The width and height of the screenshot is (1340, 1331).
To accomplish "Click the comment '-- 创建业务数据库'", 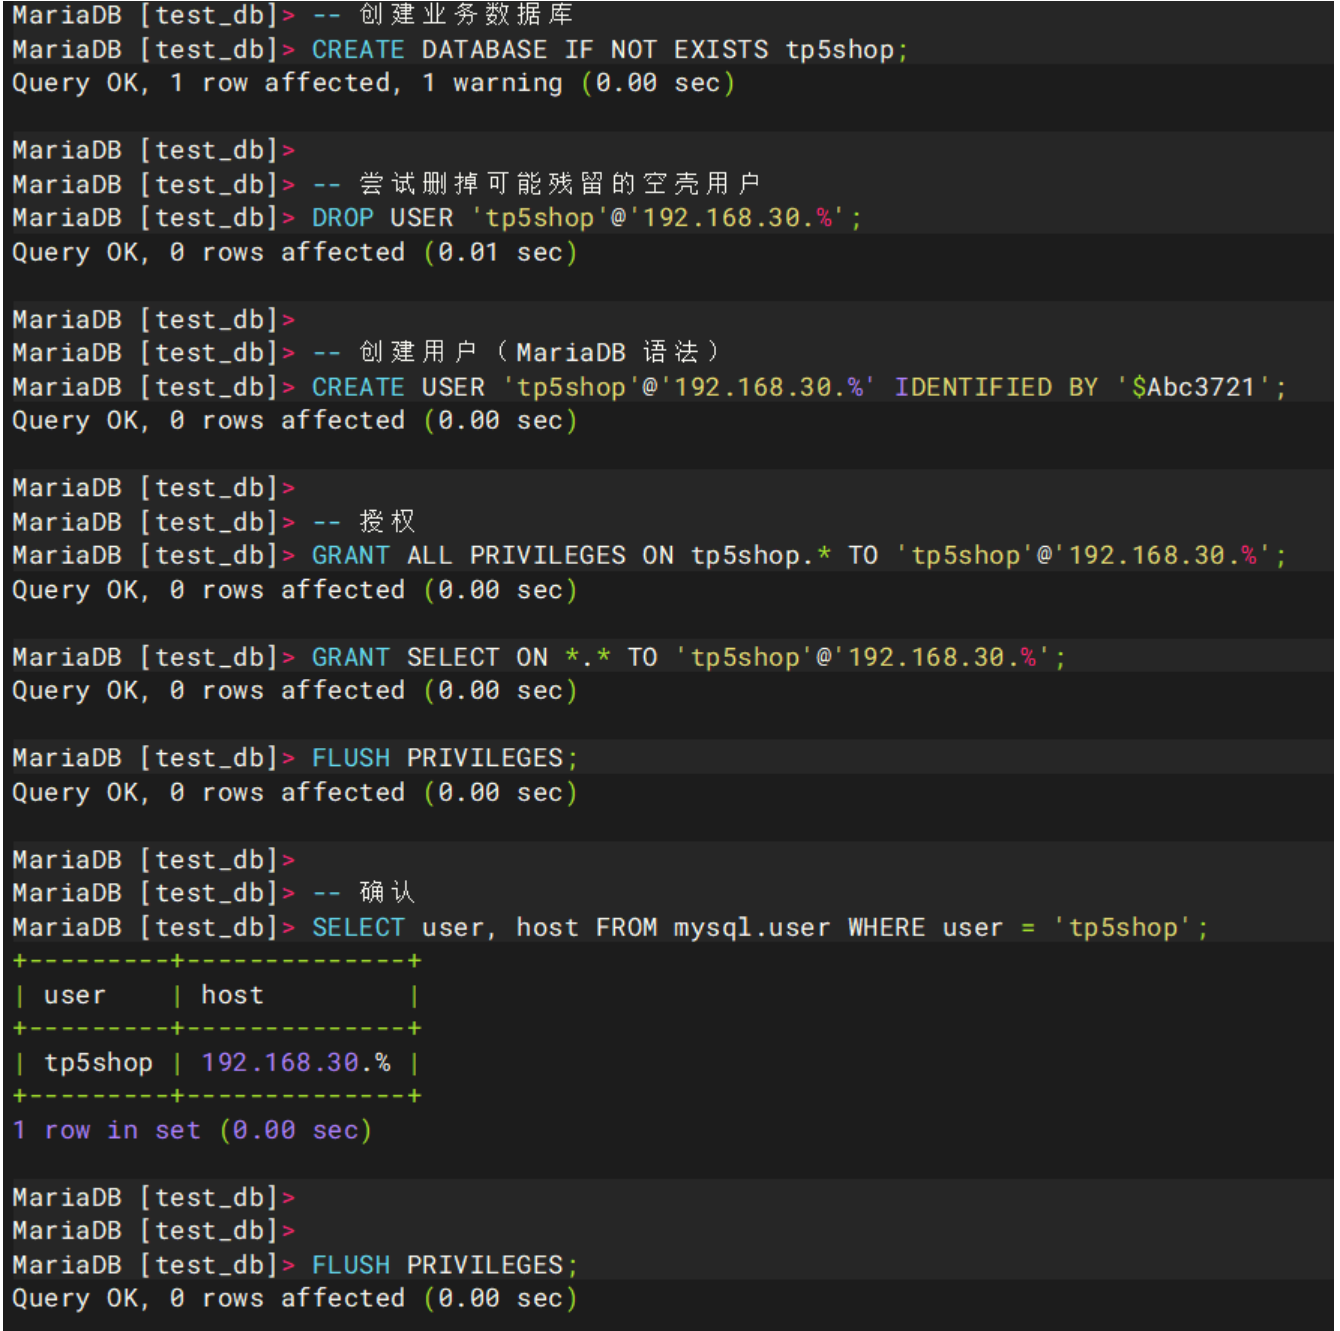I will (443, 14).
